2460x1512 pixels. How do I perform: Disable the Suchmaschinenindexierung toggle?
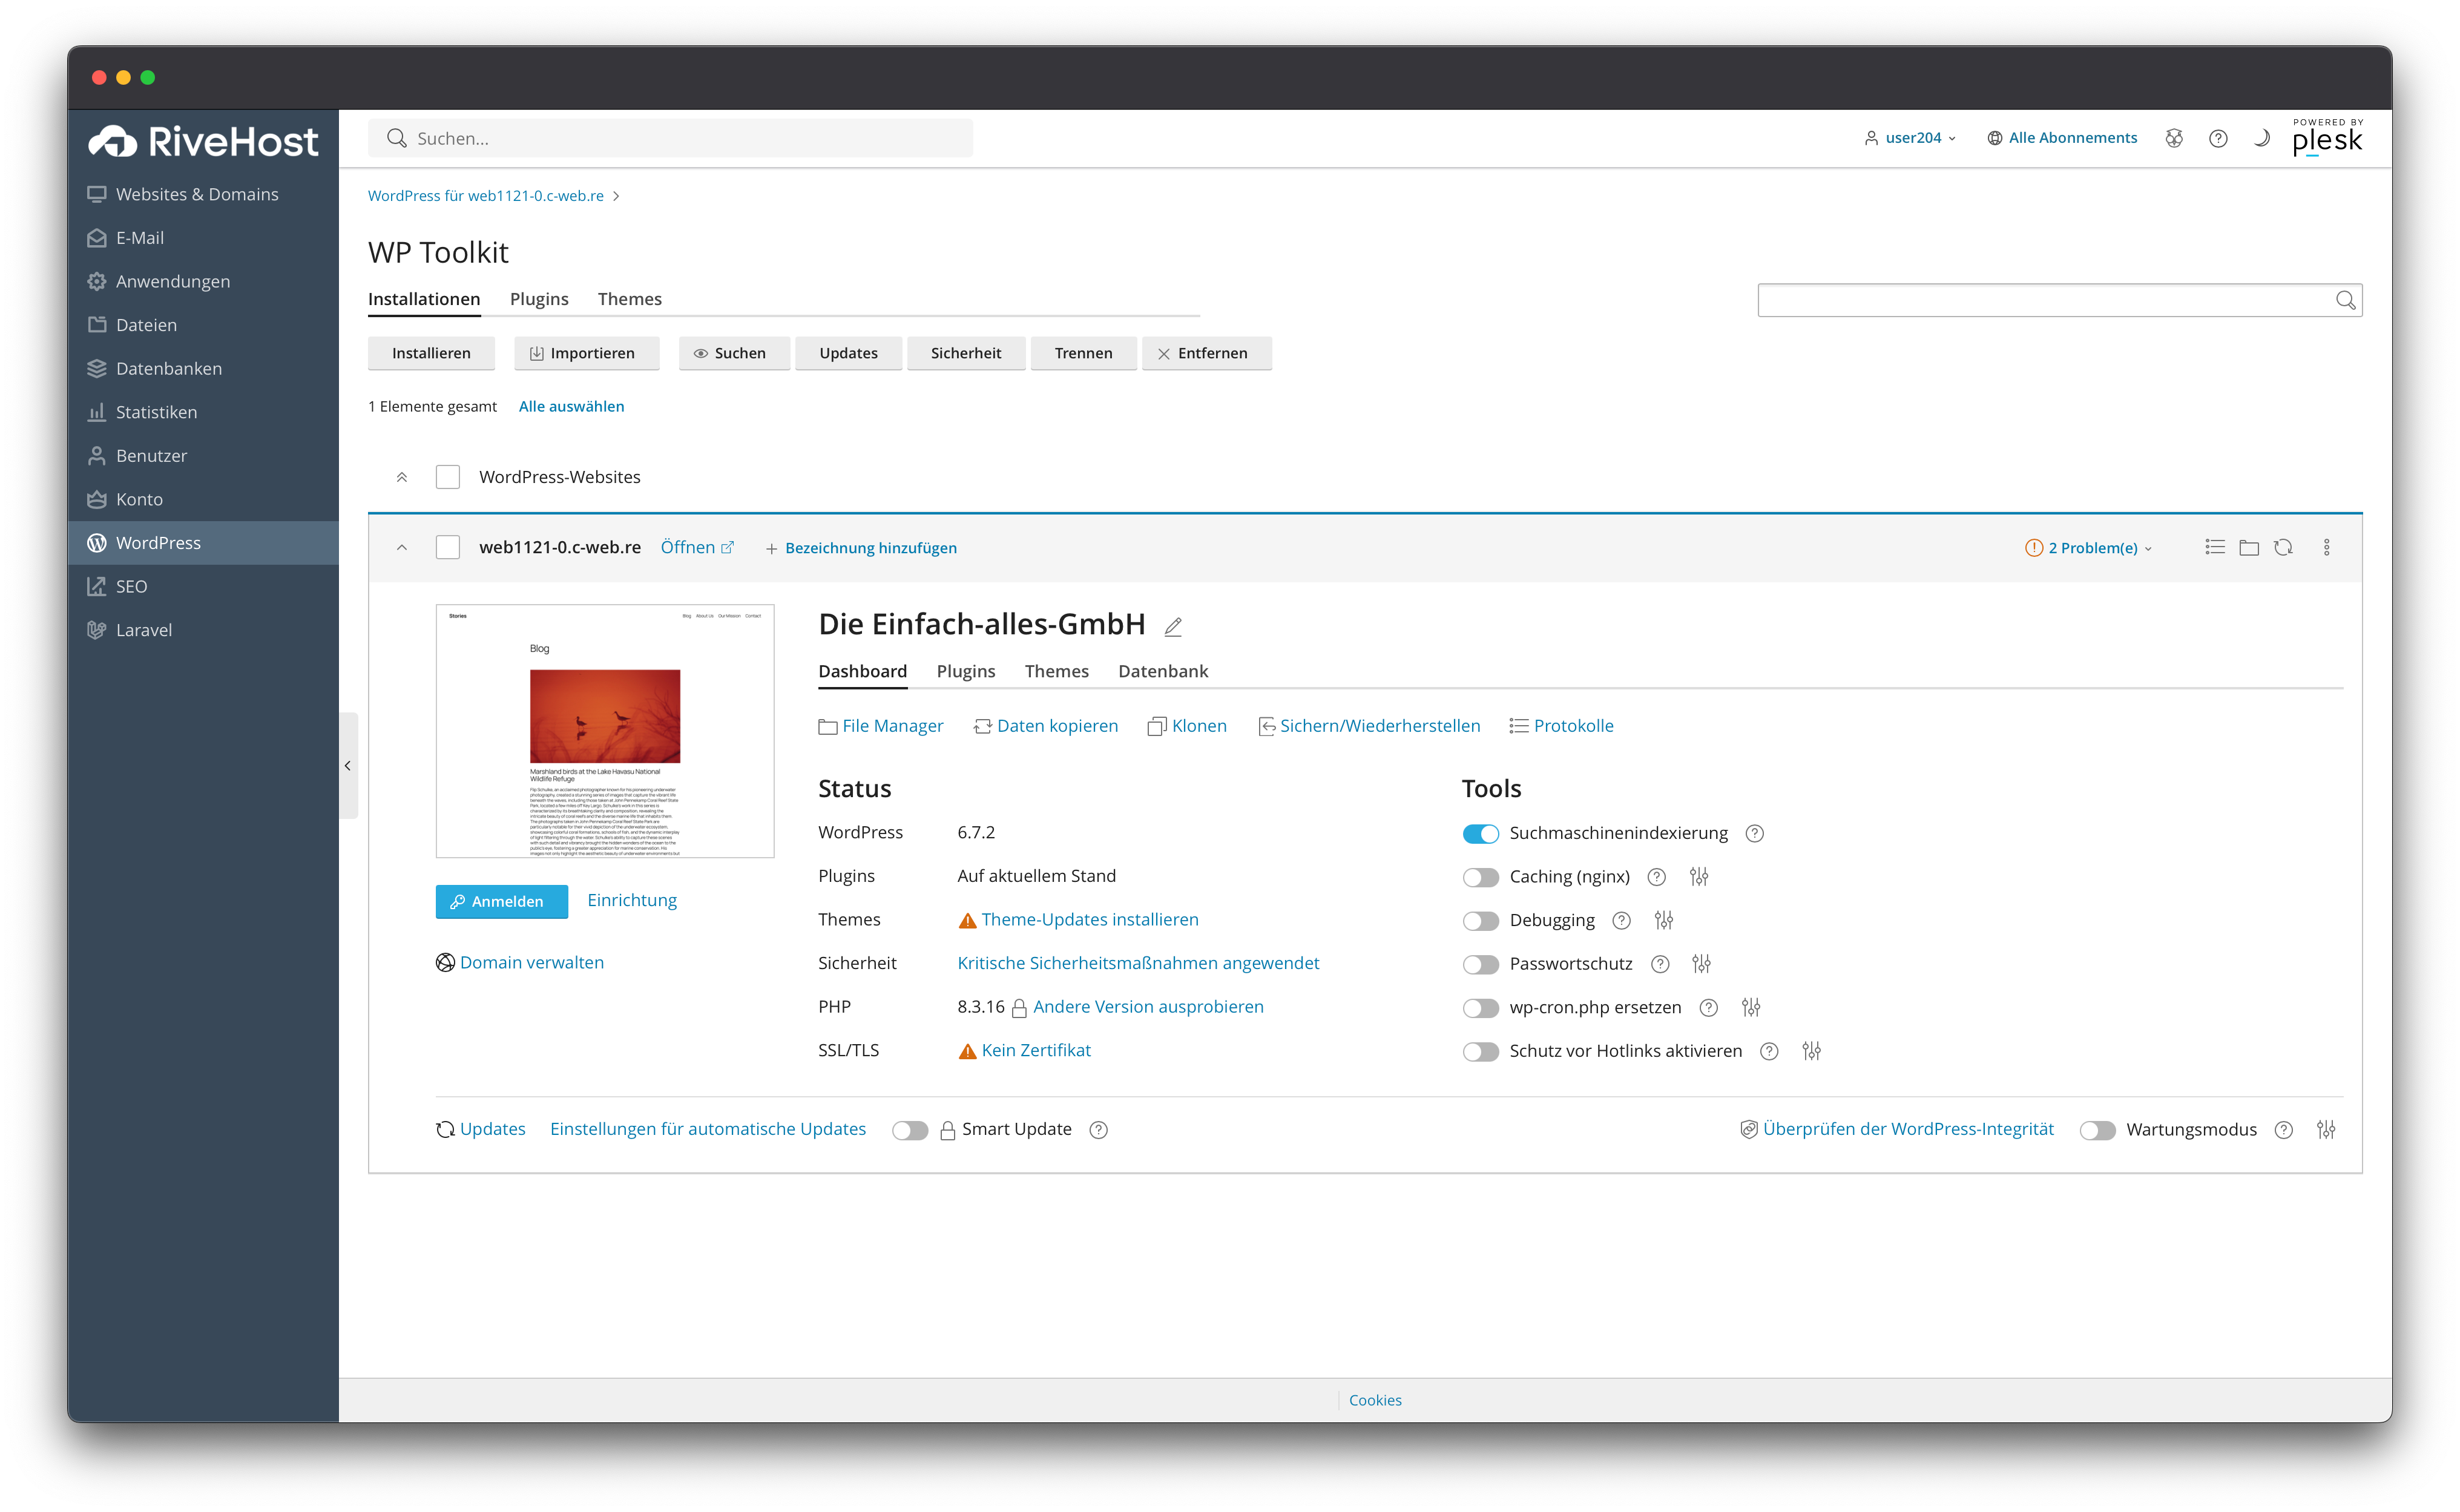(x=1480, y=833)
